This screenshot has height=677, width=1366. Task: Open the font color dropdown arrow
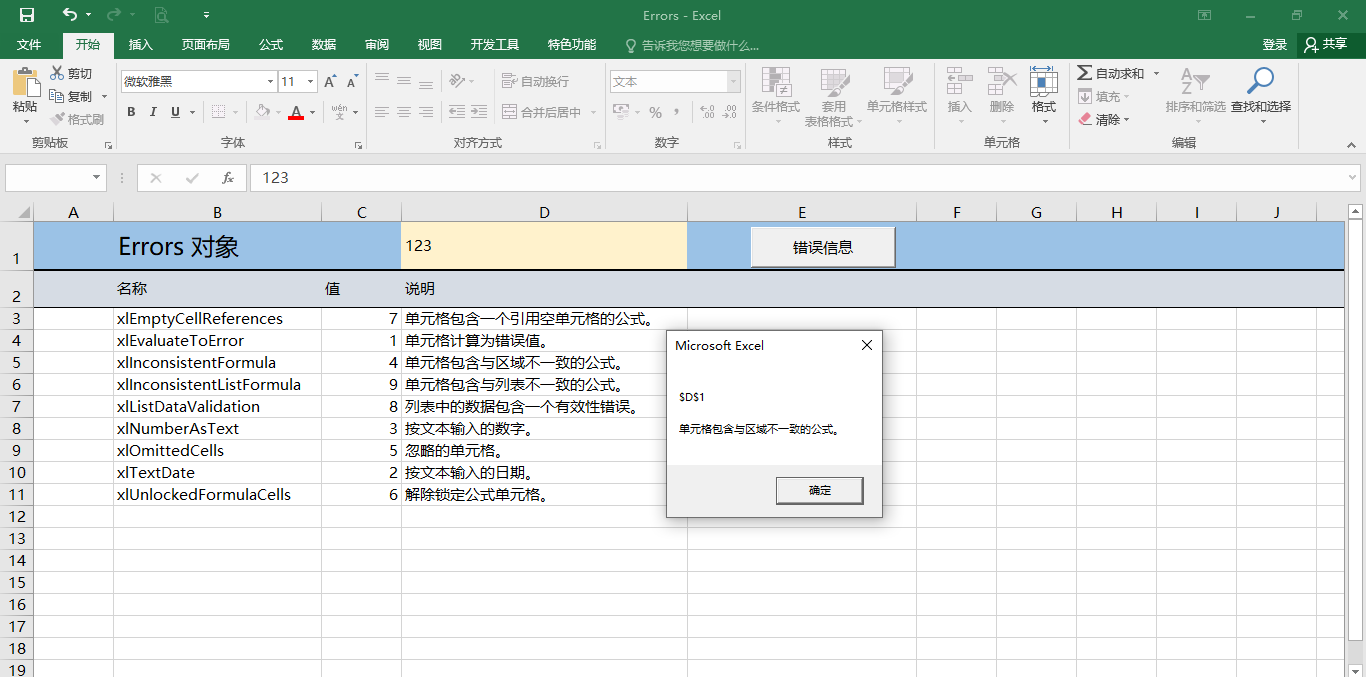click(312, 112)
